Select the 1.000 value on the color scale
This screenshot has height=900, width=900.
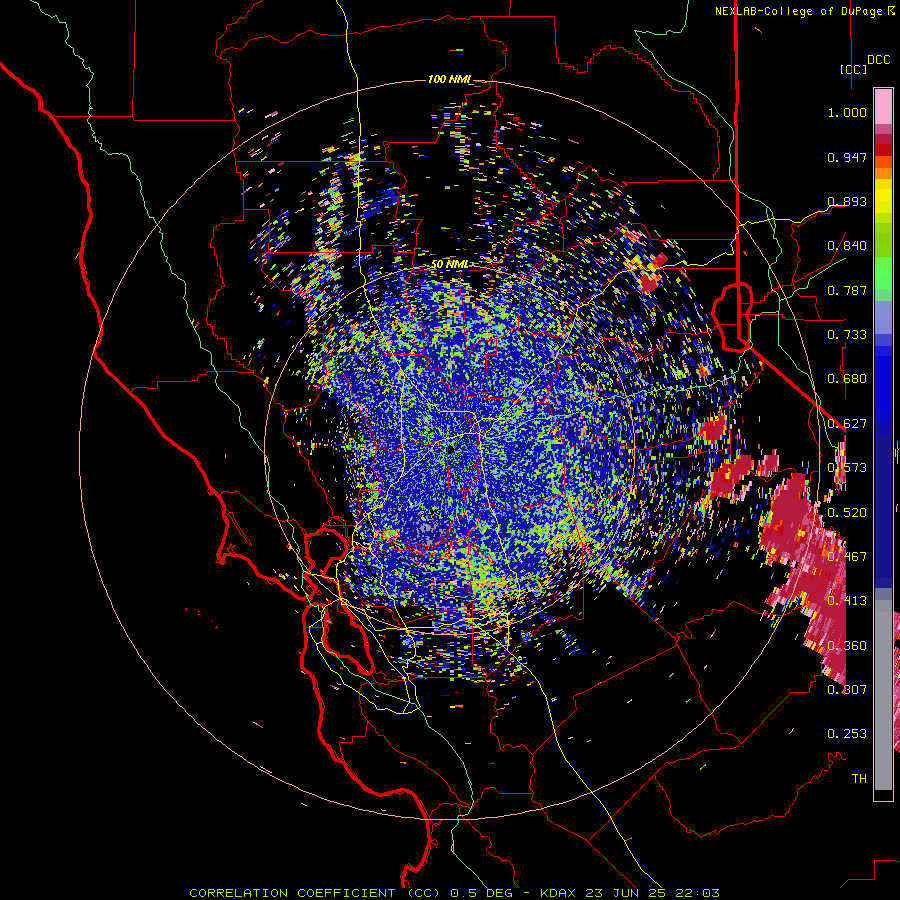tap(847, 112)
